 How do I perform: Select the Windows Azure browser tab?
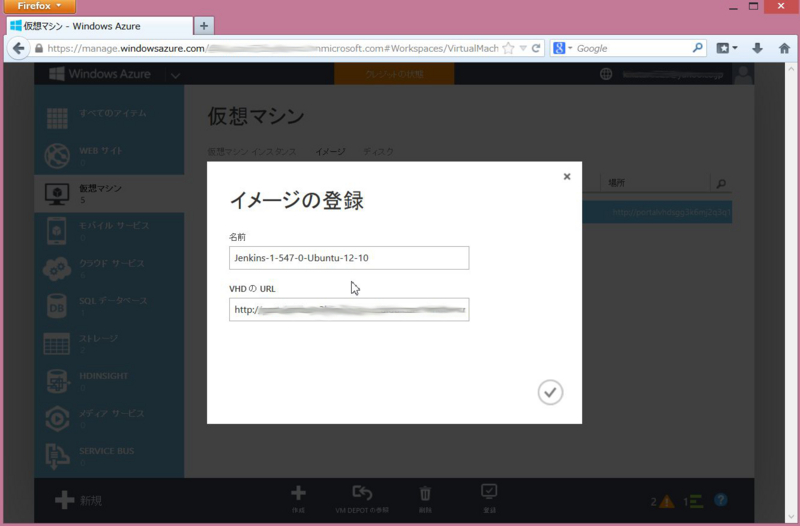coord(100,26)
